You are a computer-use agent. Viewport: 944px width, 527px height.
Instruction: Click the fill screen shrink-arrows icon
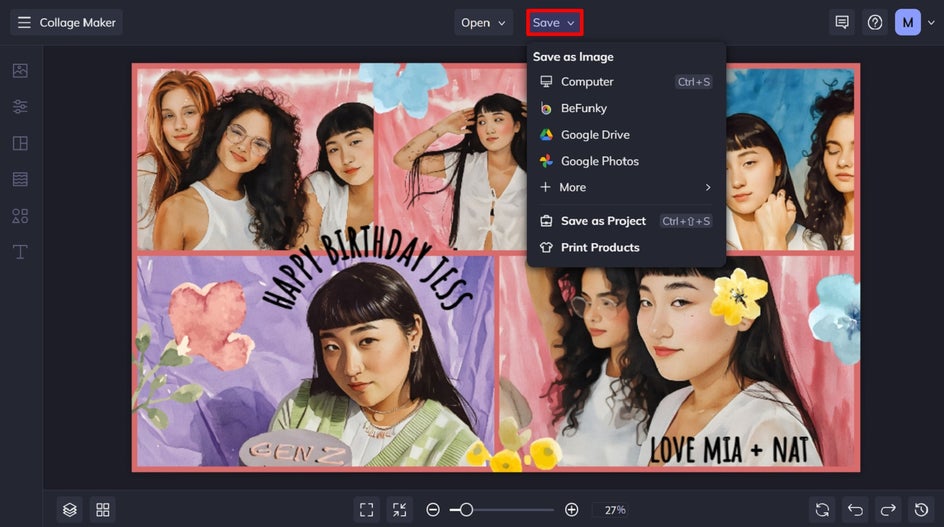(399, 510)
